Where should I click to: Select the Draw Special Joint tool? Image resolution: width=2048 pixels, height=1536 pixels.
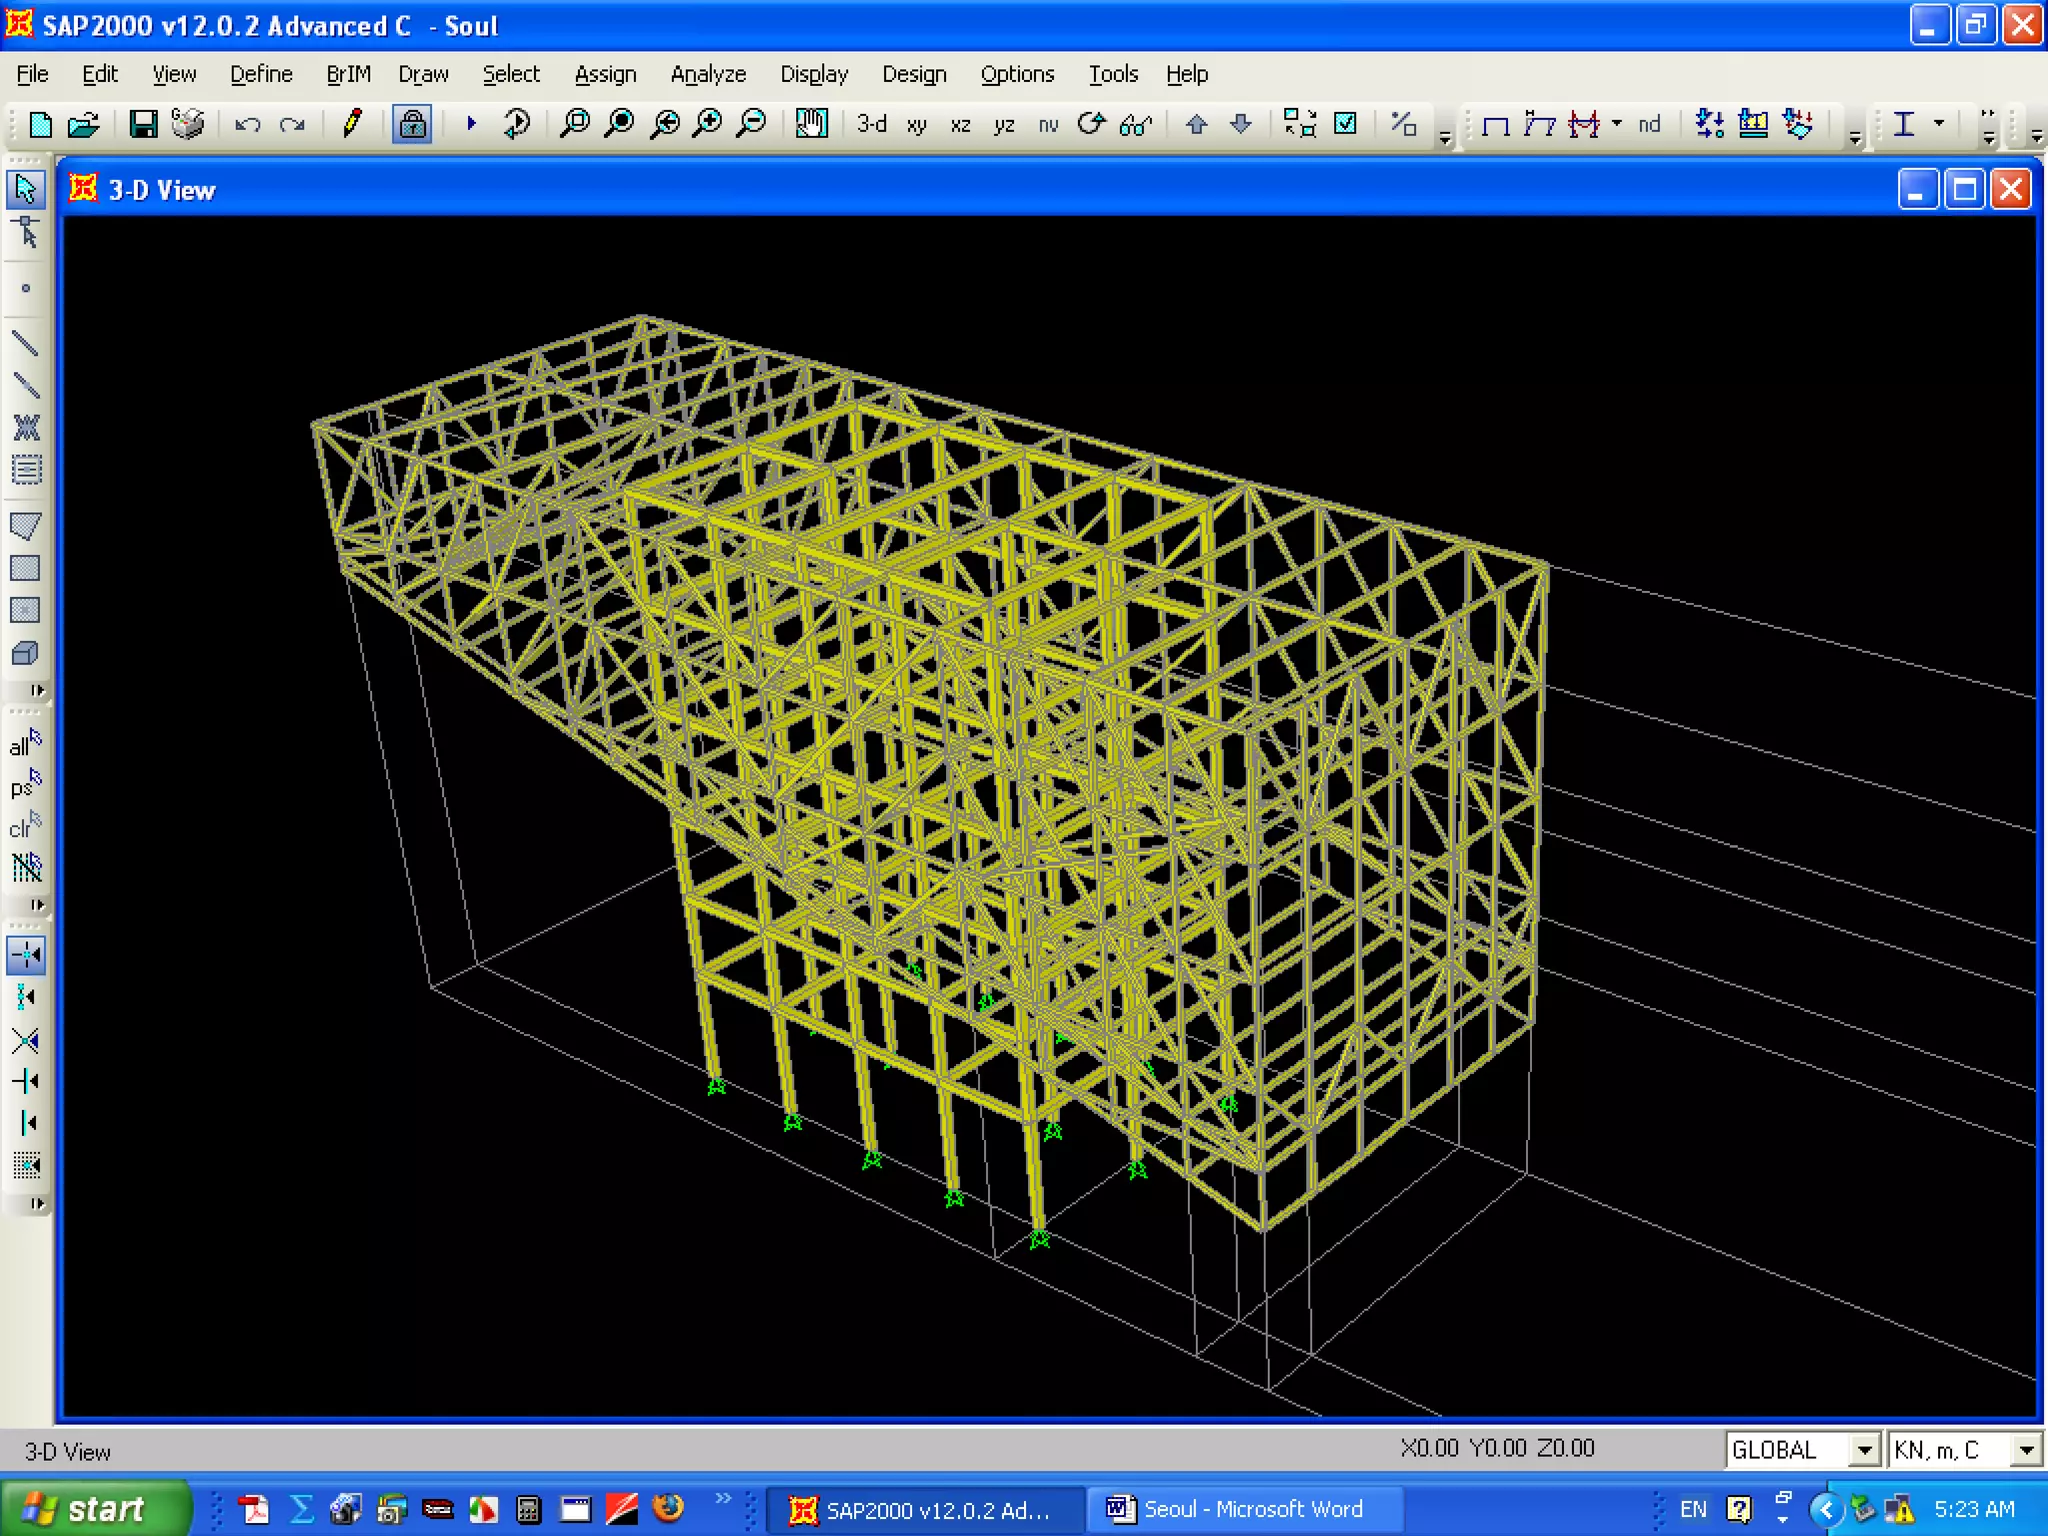click(x=26, y=288)
